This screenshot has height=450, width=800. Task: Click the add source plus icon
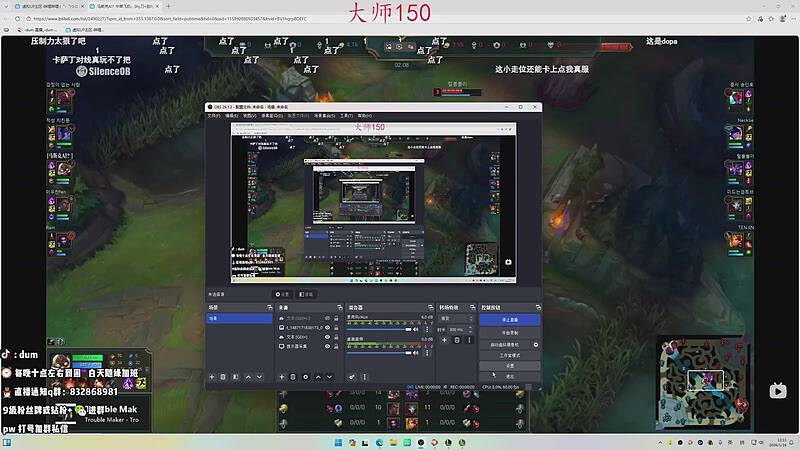[x=280, y=377]
